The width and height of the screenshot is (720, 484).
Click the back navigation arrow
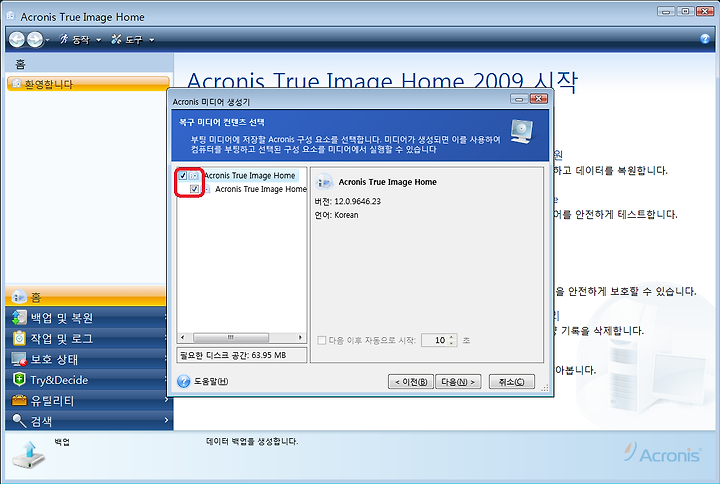(x=17, y=39)
